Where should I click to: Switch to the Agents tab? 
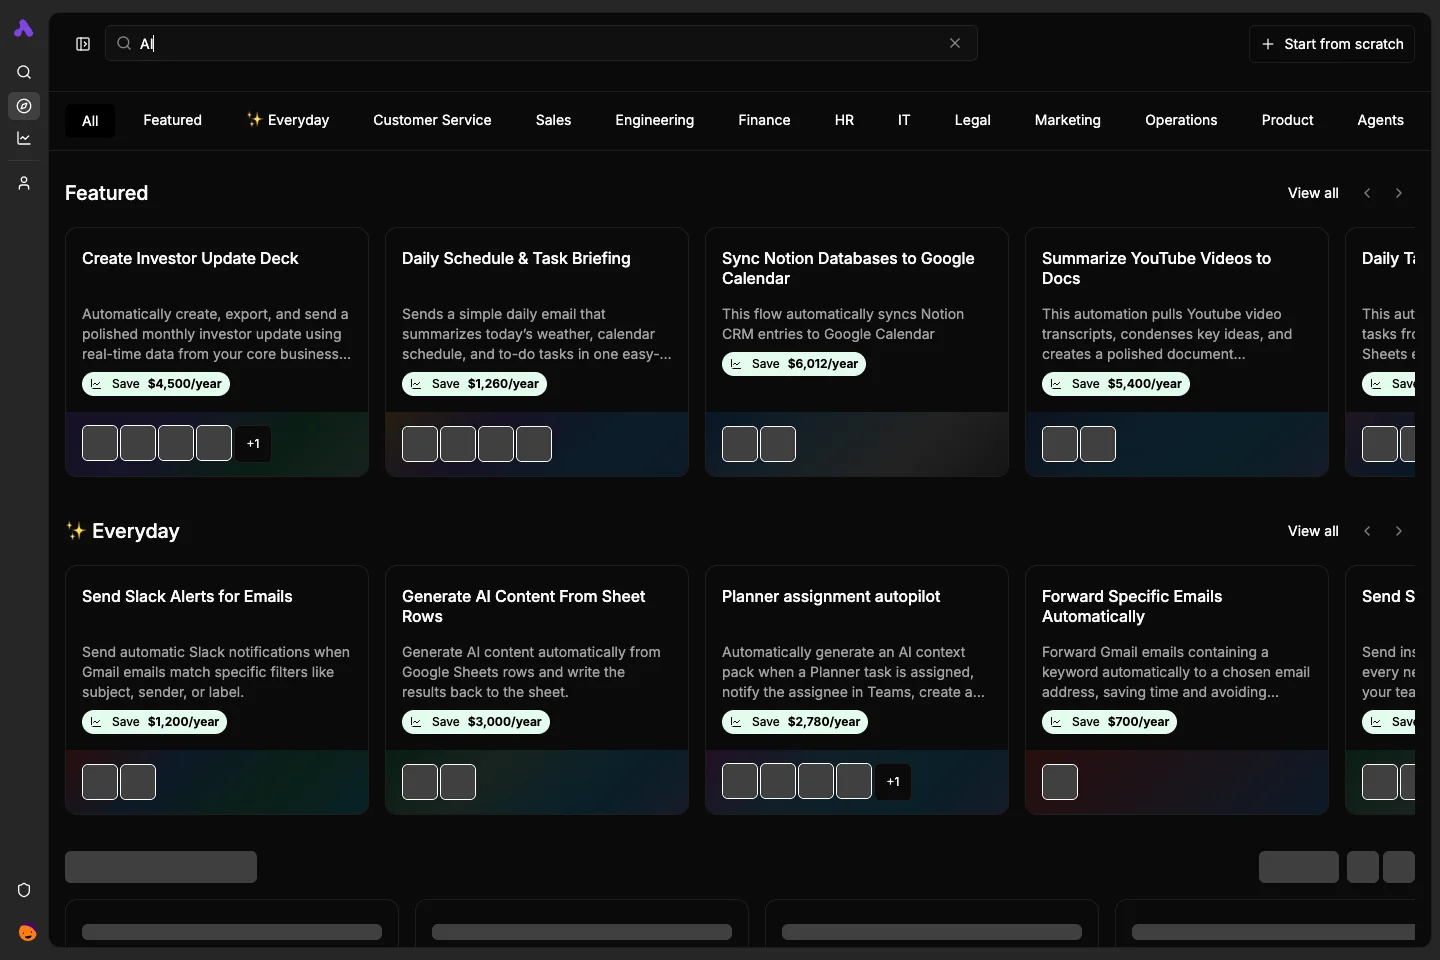[1380, 120]
